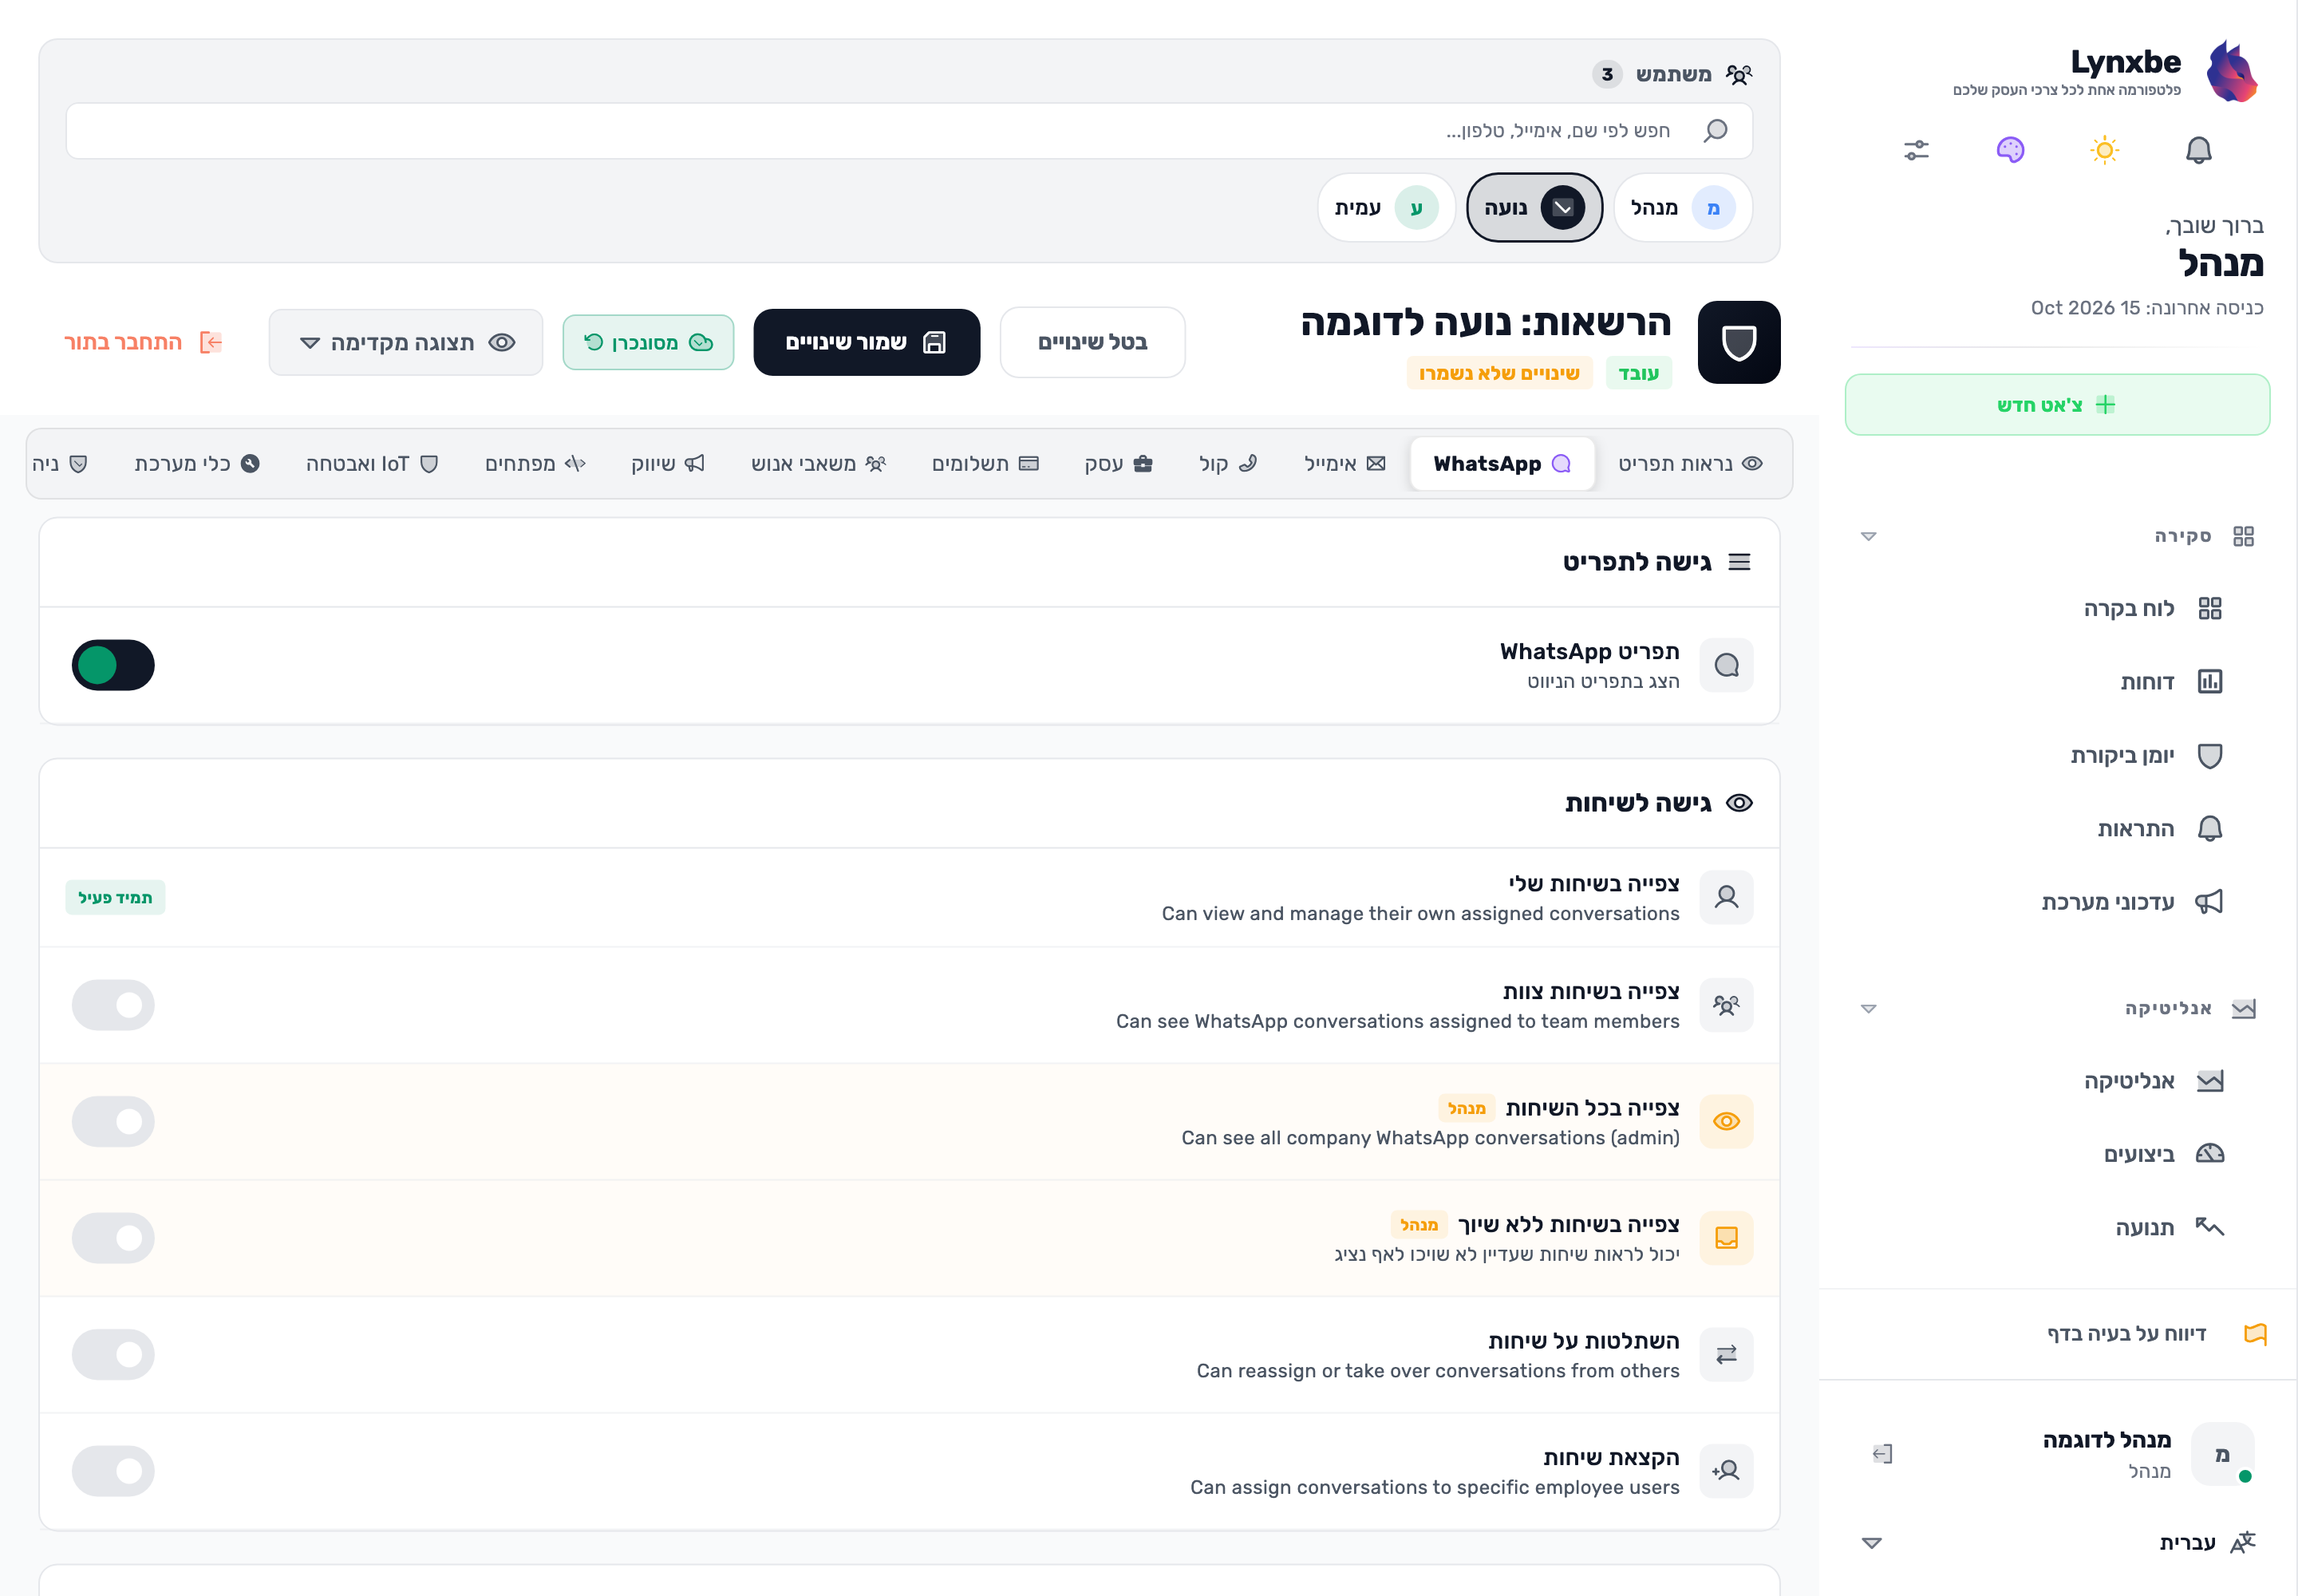Click the user search input field

pos(908,130)
